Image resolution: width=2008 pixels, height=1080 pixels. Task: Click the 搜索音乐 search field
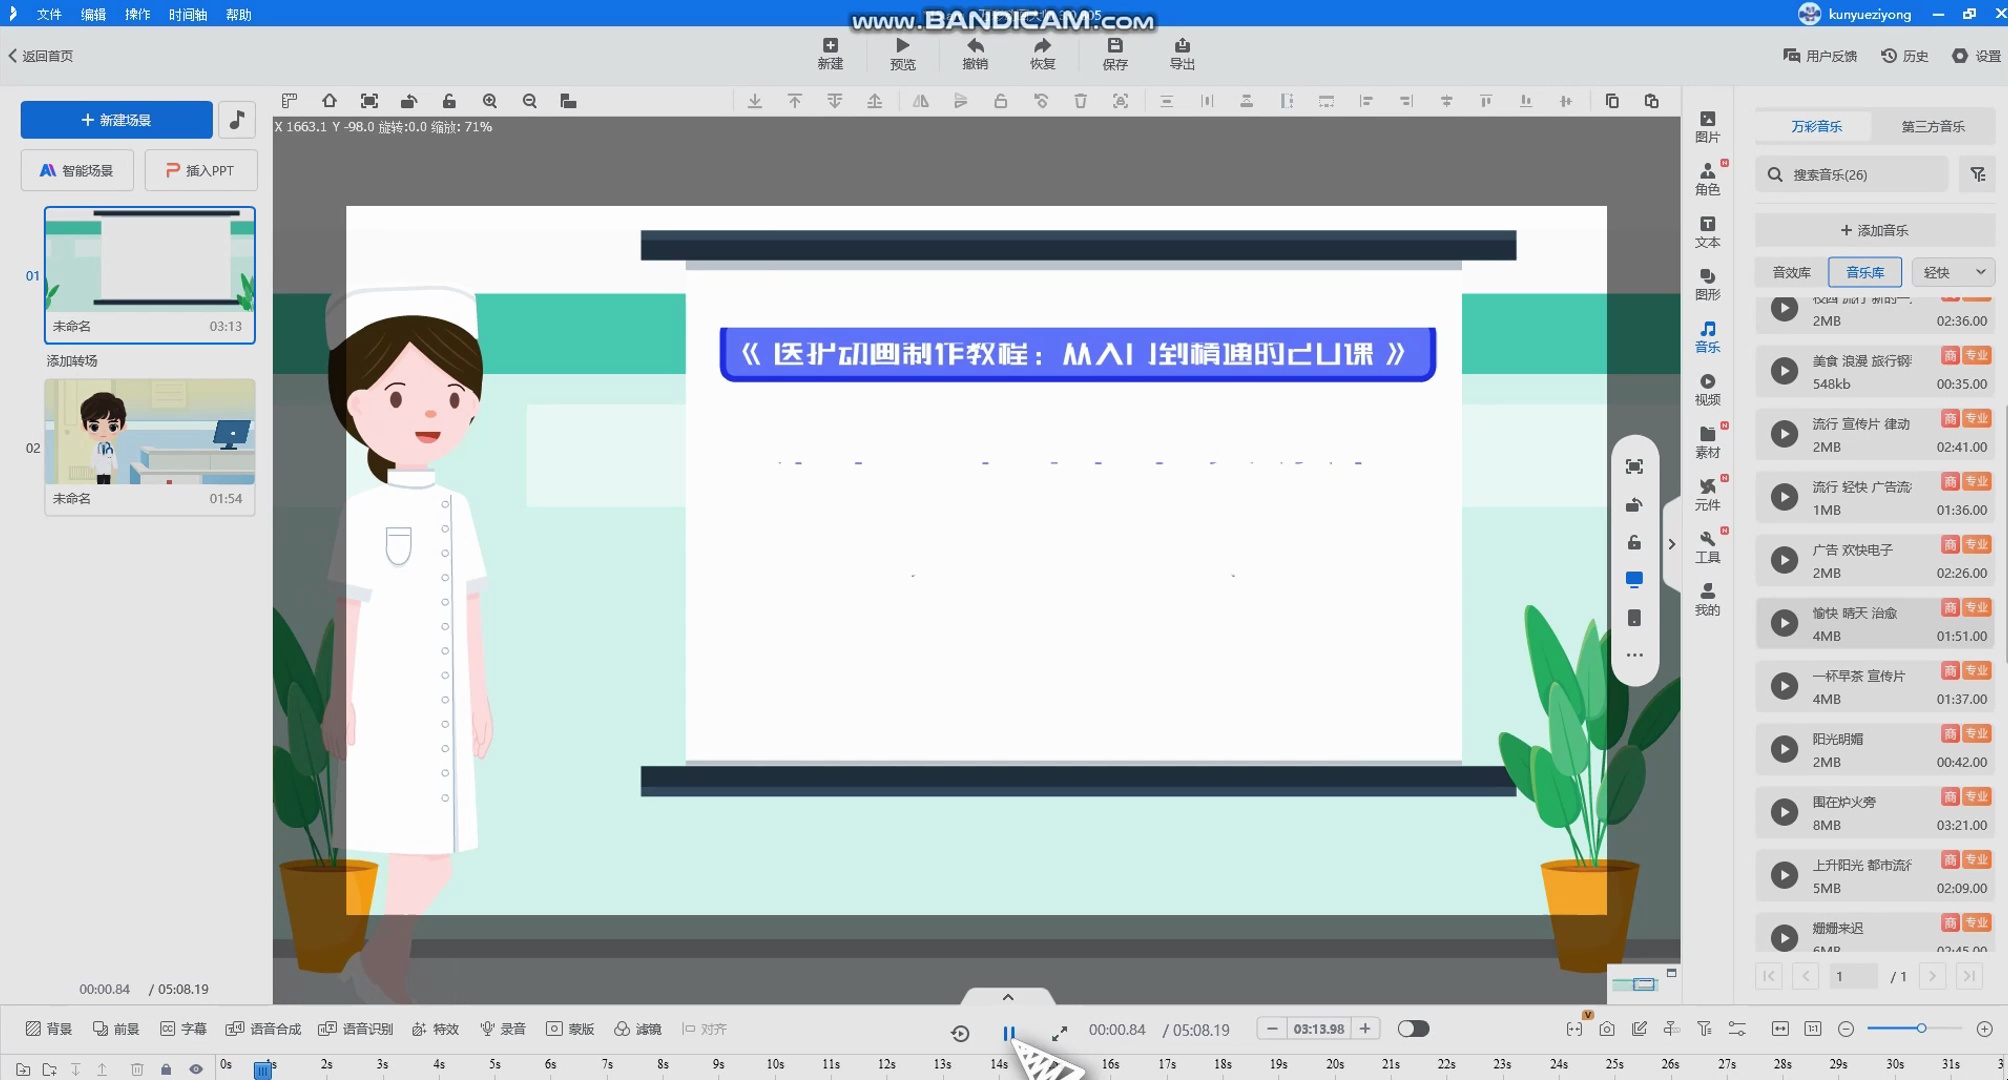(1852, 174)
